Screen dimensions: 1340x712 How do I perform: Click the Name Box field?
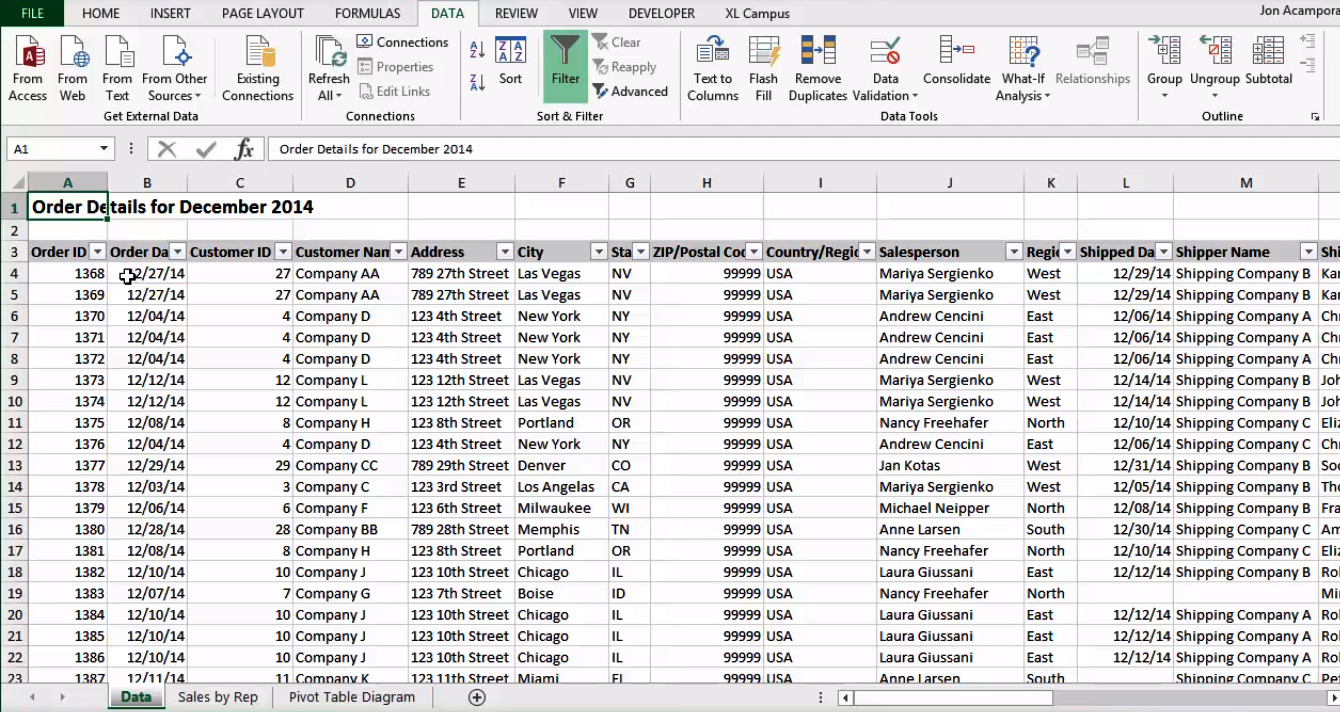(52, 149)
